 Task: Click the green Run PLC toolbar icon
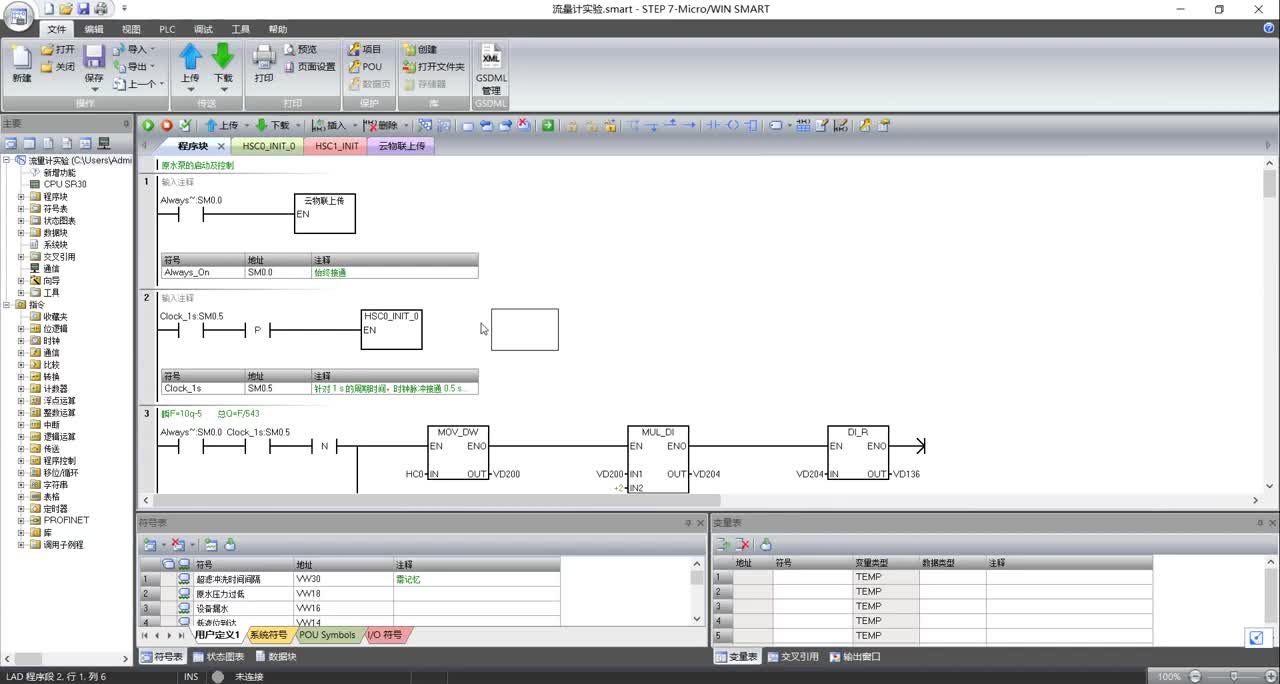[x=148, y=125]
